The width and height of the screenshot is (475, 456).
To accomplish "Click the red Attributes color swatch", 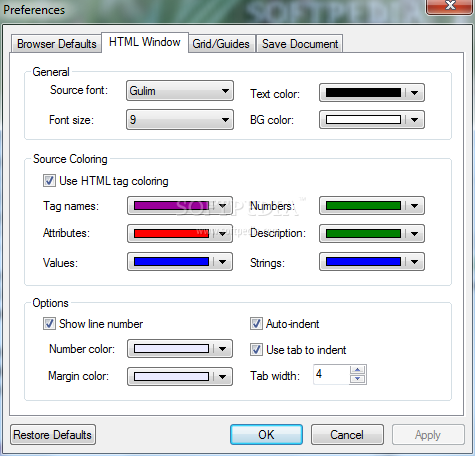I will 171,233.
